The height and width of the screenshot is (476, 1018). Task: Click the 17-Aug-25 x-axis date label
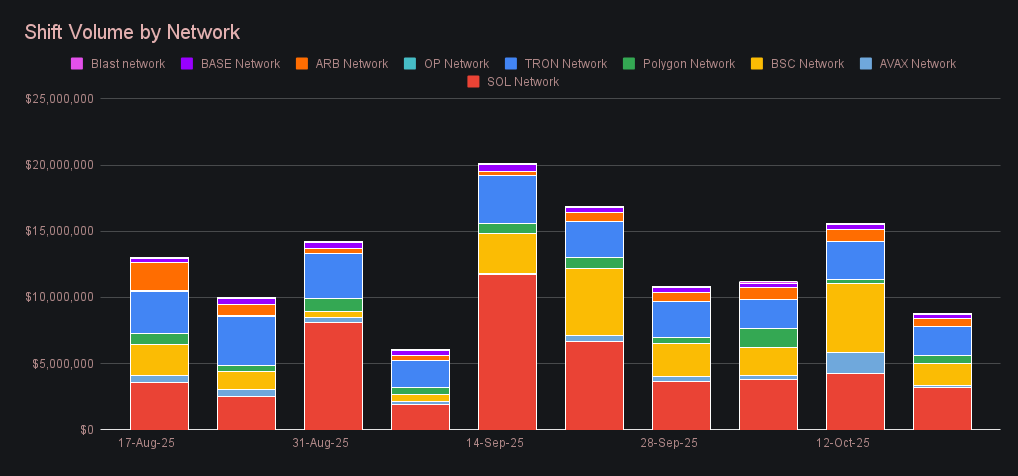click(x=147, y=442)
